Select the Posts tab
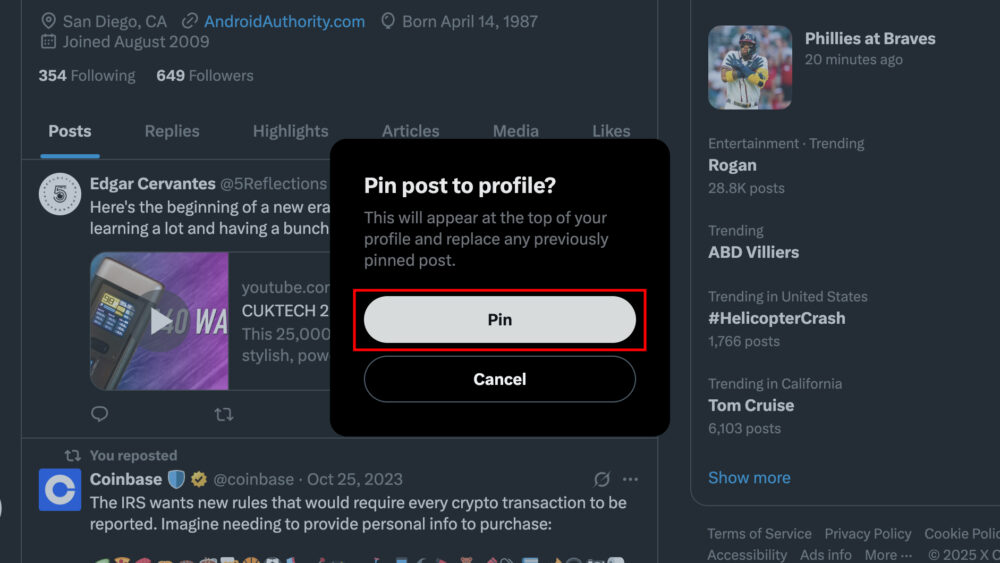The width and height of the screenshot is (1000, 563). pyautogui.click(x=70, y=131)
